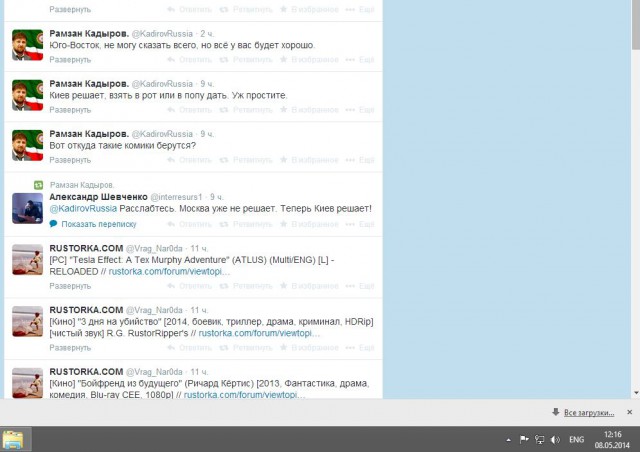Open the volume speaker icon

coord(555,440)
